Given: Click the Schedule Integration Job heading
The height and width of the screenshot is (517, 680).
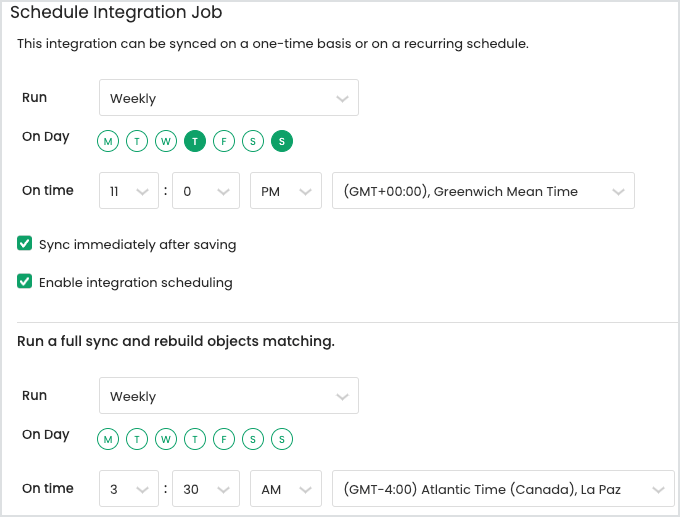Looking at the screenshot, I should (116, 12).
